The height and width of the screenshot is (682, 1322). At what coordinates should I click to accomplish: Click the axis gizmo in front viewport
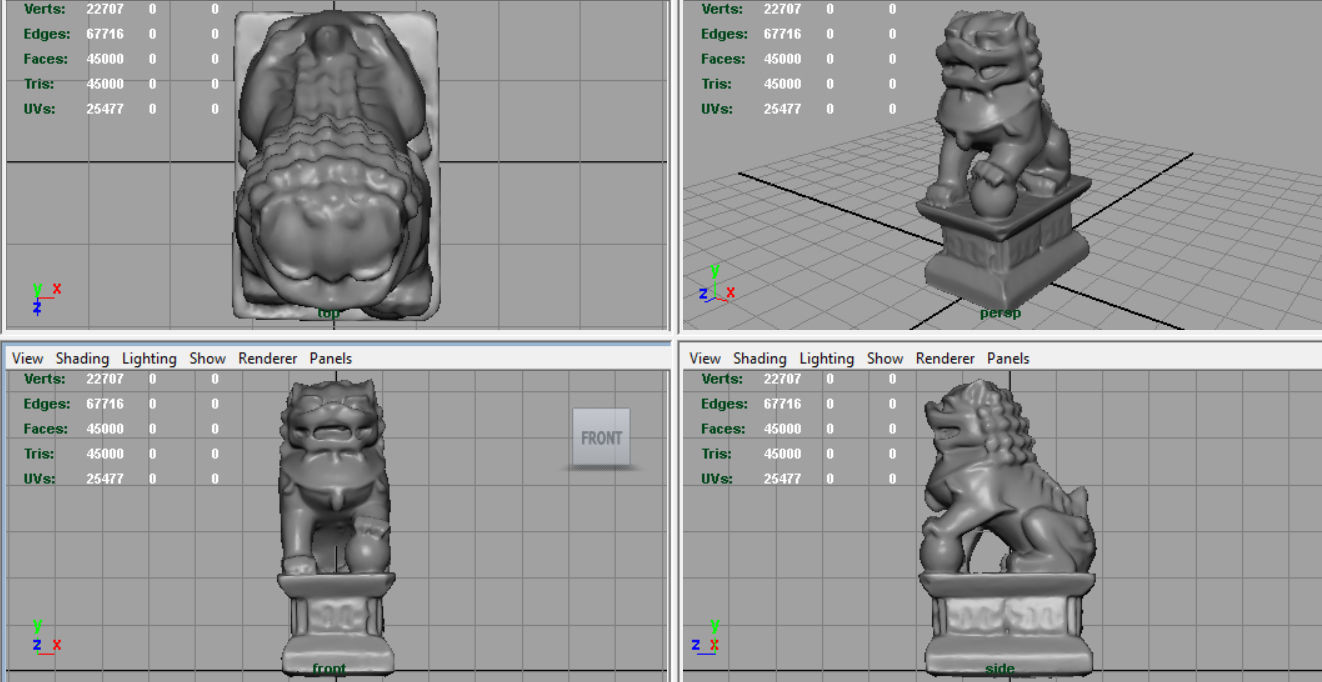pyautogui.click(x=45, y=637)
